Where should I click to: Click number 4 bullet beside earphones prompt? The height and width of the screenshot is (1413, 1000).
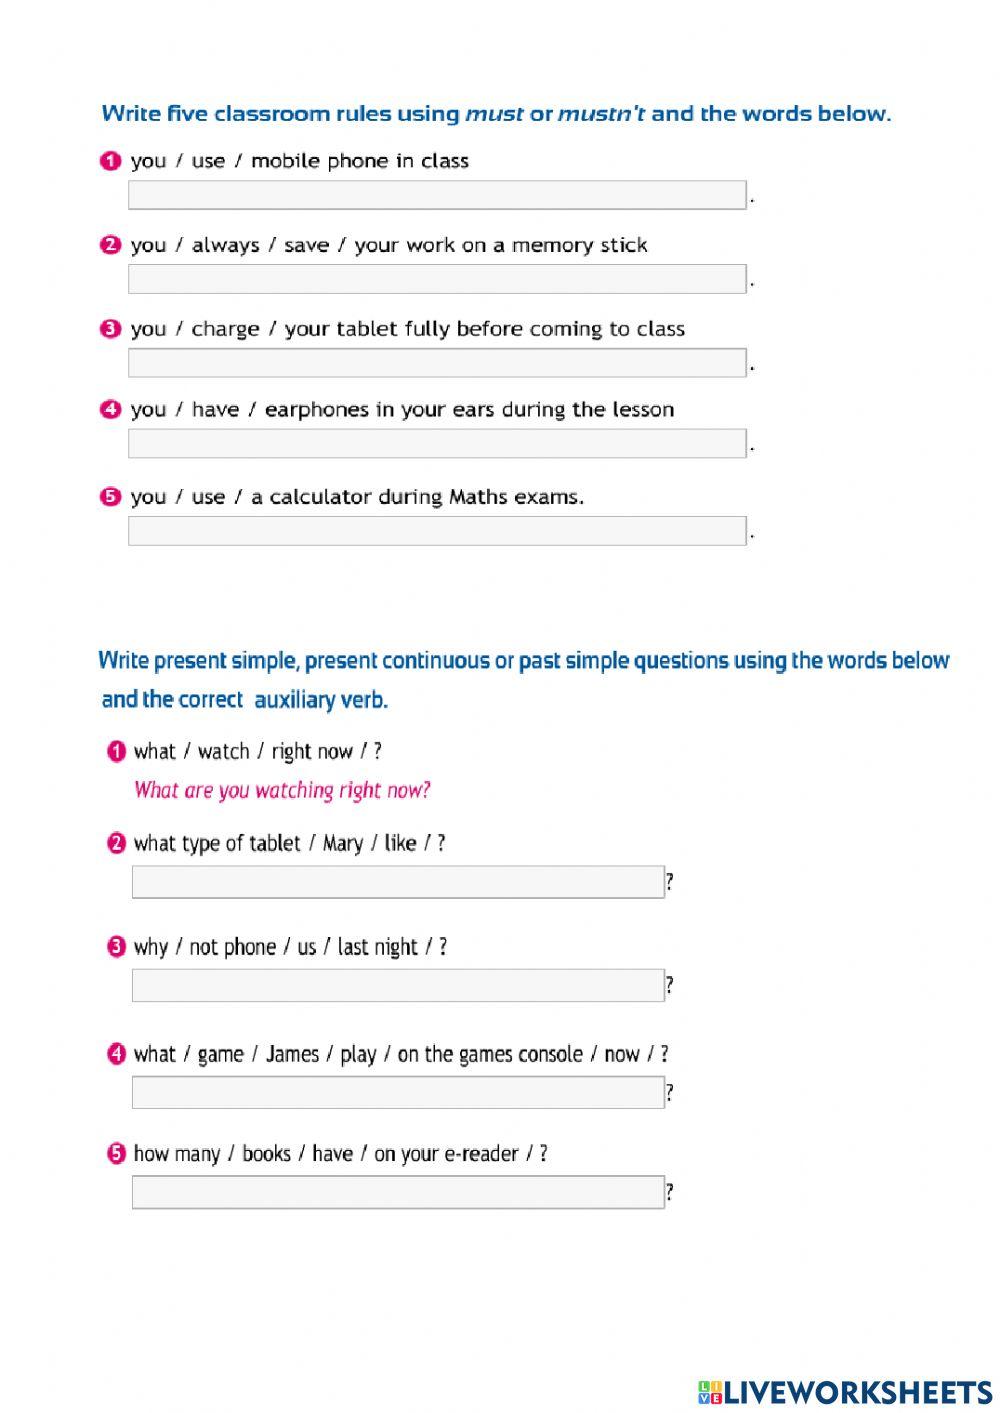(110, 409)
